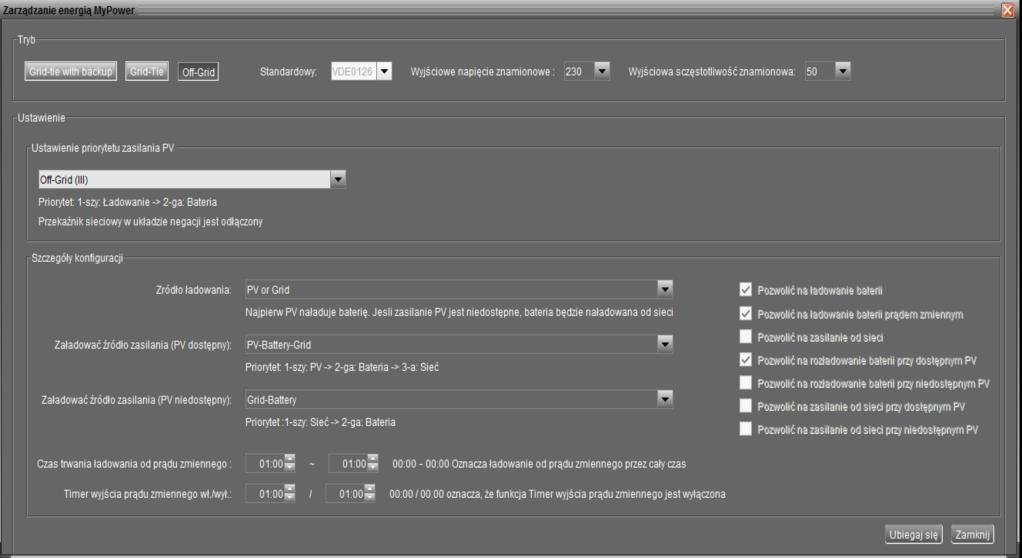Toggle 'Pozwolić na ładowanie baterii' checkbox
The width and height of the screenshot is (1022, 558).
[746, 290]
